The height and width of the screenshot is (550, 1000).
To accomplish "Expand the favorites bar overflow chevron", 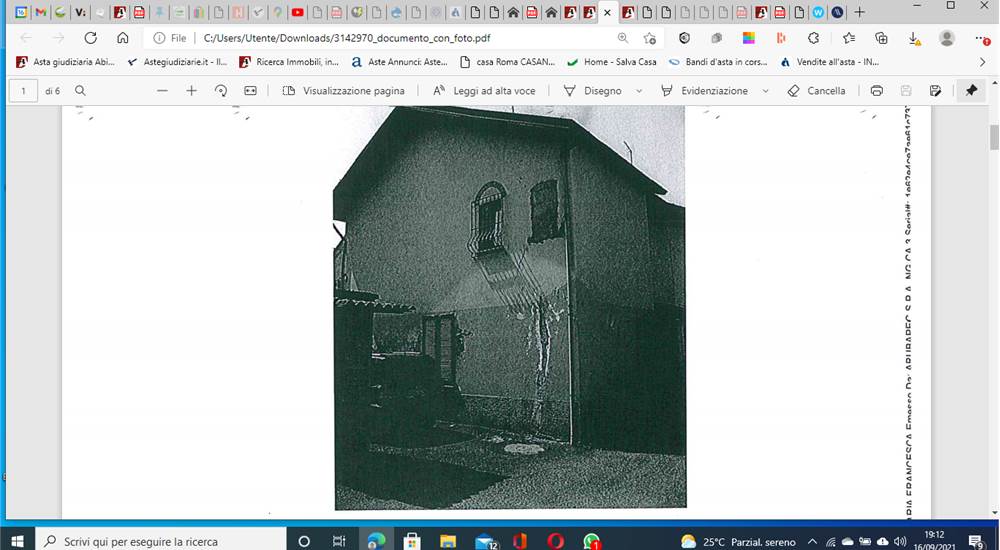I will [x=983, y=62].
